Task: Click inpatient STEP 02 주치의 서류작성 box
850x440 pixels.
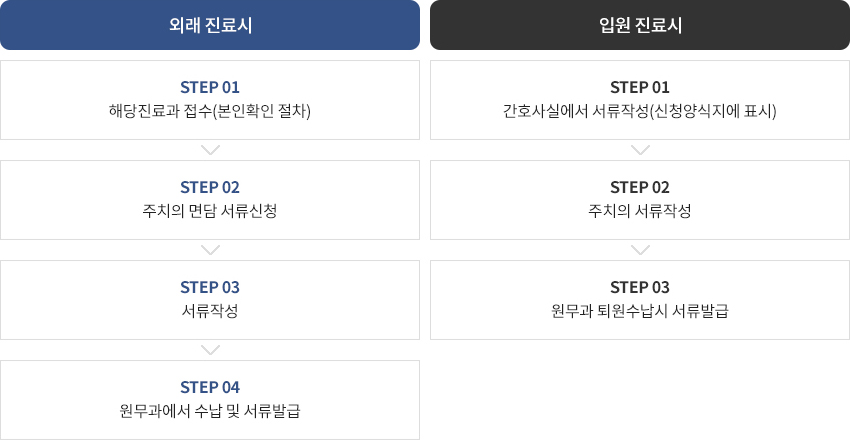Action: (640, 200)
